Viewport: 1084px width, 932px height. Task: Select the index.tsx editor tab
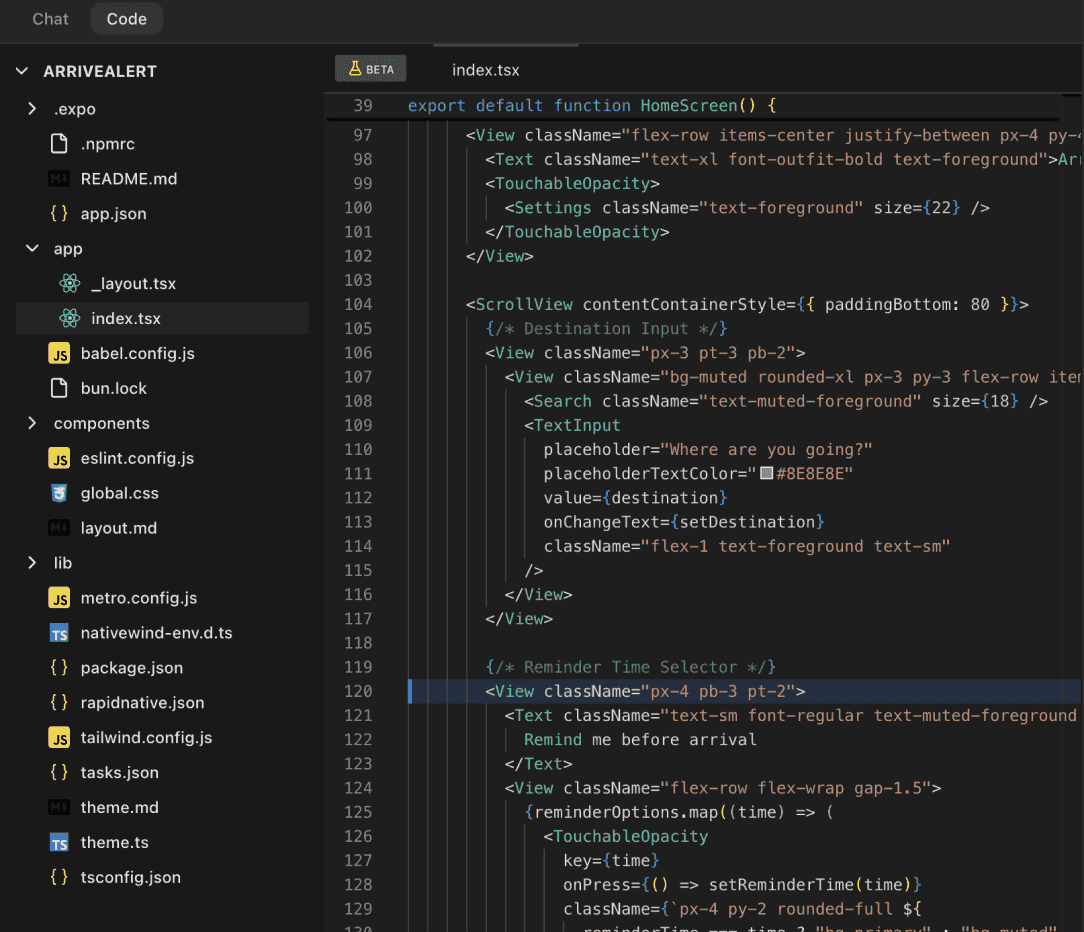pyautogui.click(x=485, y=69)
